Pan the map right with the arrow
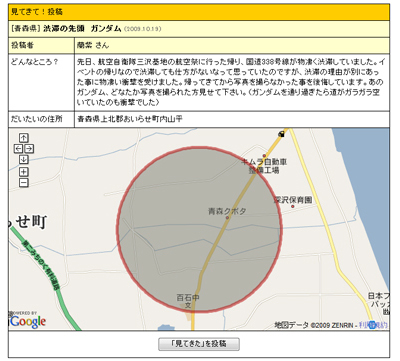 (x=29, y=149)
